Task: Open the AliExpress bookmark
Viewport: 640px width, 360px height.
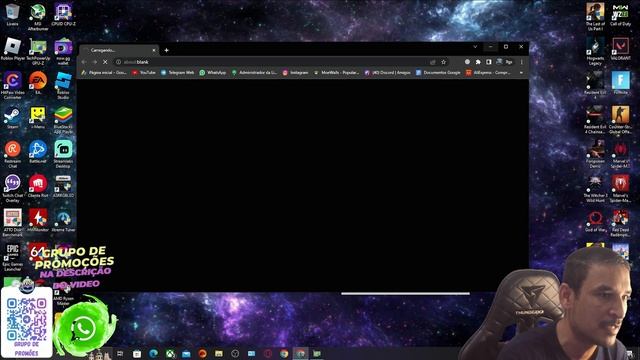Action: [488, 73]
